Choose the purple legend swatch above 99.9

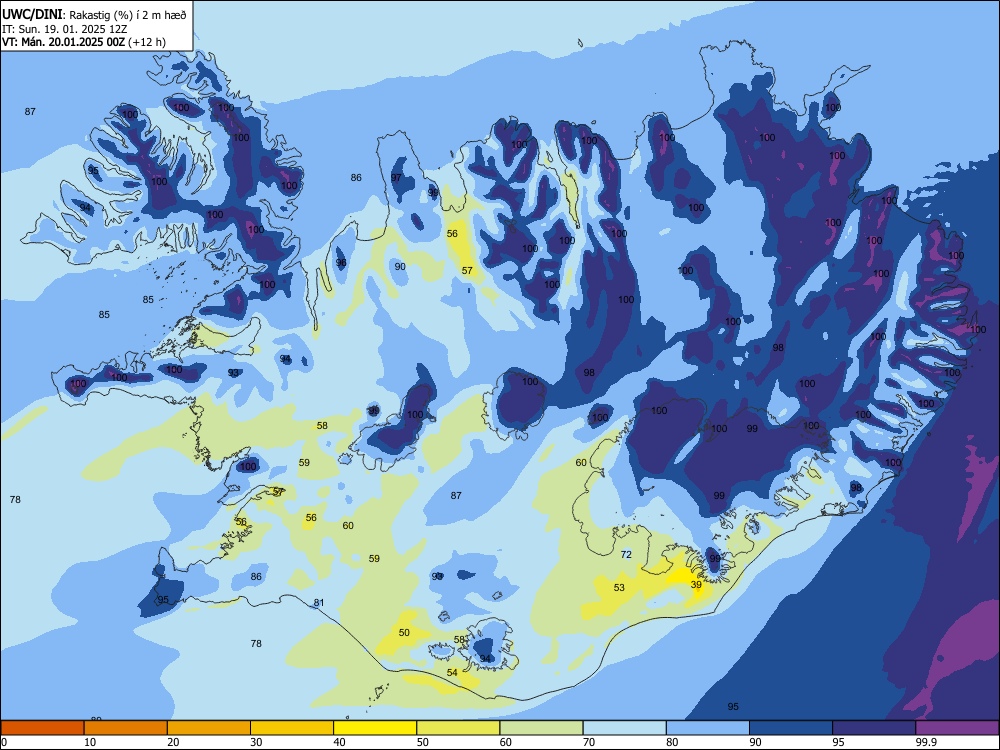pos(957,728)
